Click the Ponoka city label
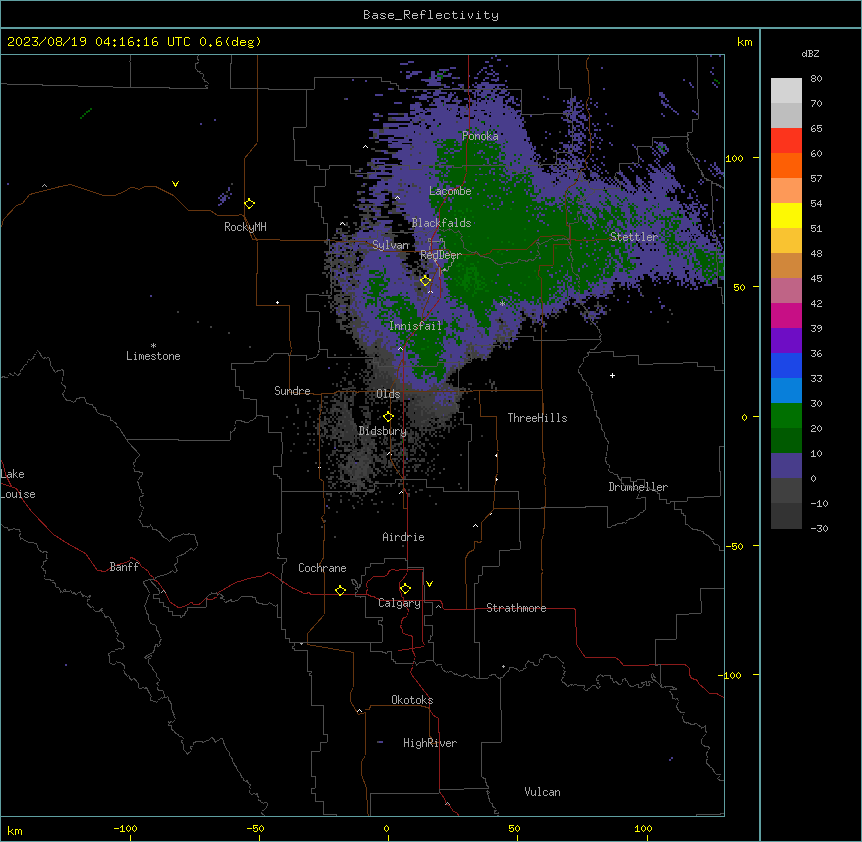This screenshot has width=862, height=842. point(480,136)
